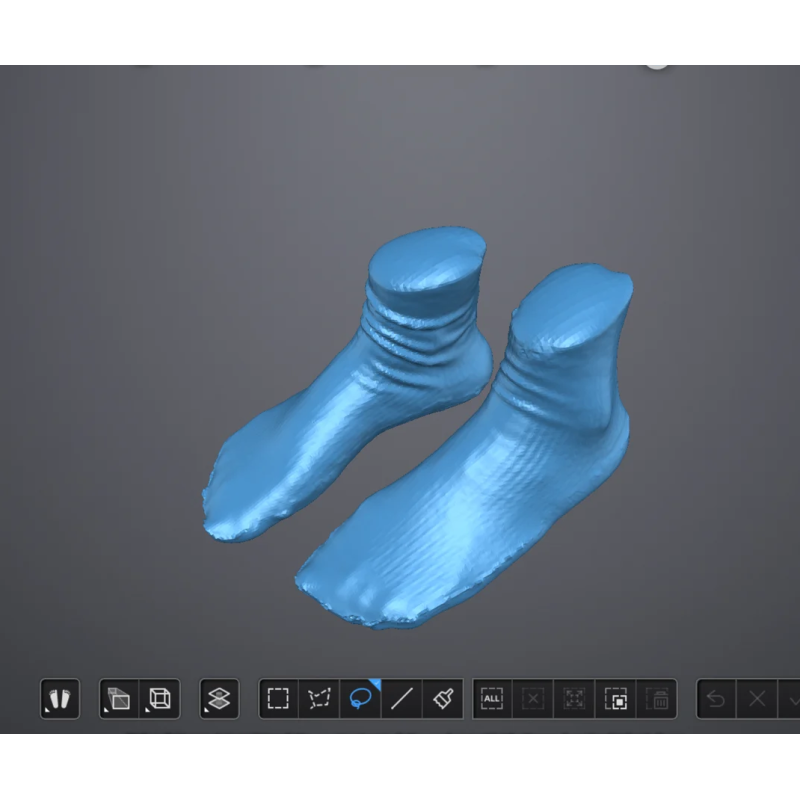Click the dashed box with arrows icon
Image resolution: width=800 pixels, height=800 pixels.
[x=574, y=698]
